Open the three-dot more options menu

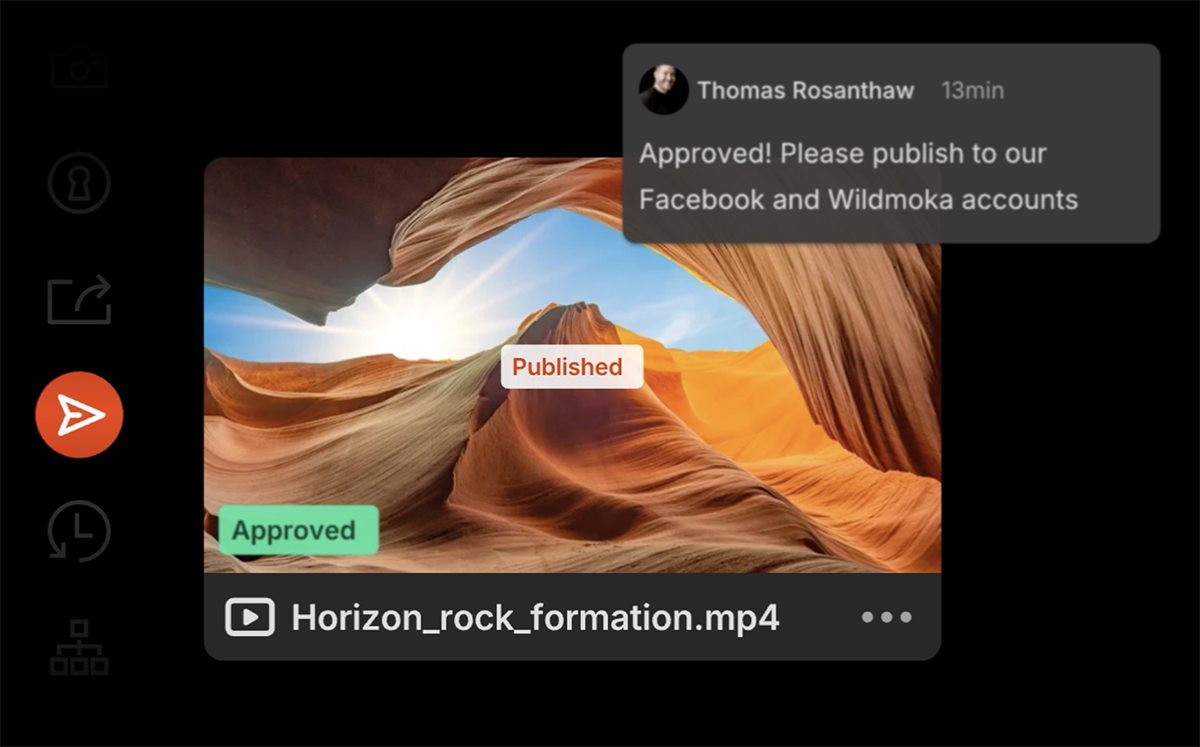click(886, 617)
